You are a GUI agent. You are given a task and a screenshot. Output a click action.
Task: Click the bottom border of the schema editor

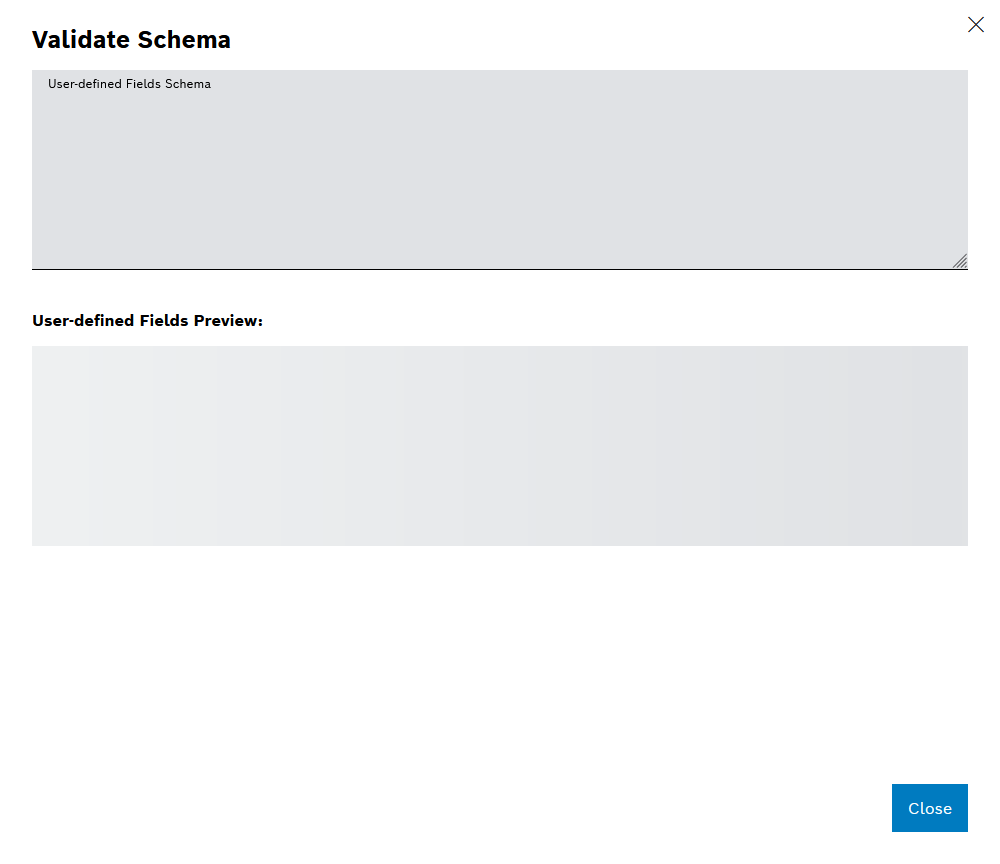(500, 268)
